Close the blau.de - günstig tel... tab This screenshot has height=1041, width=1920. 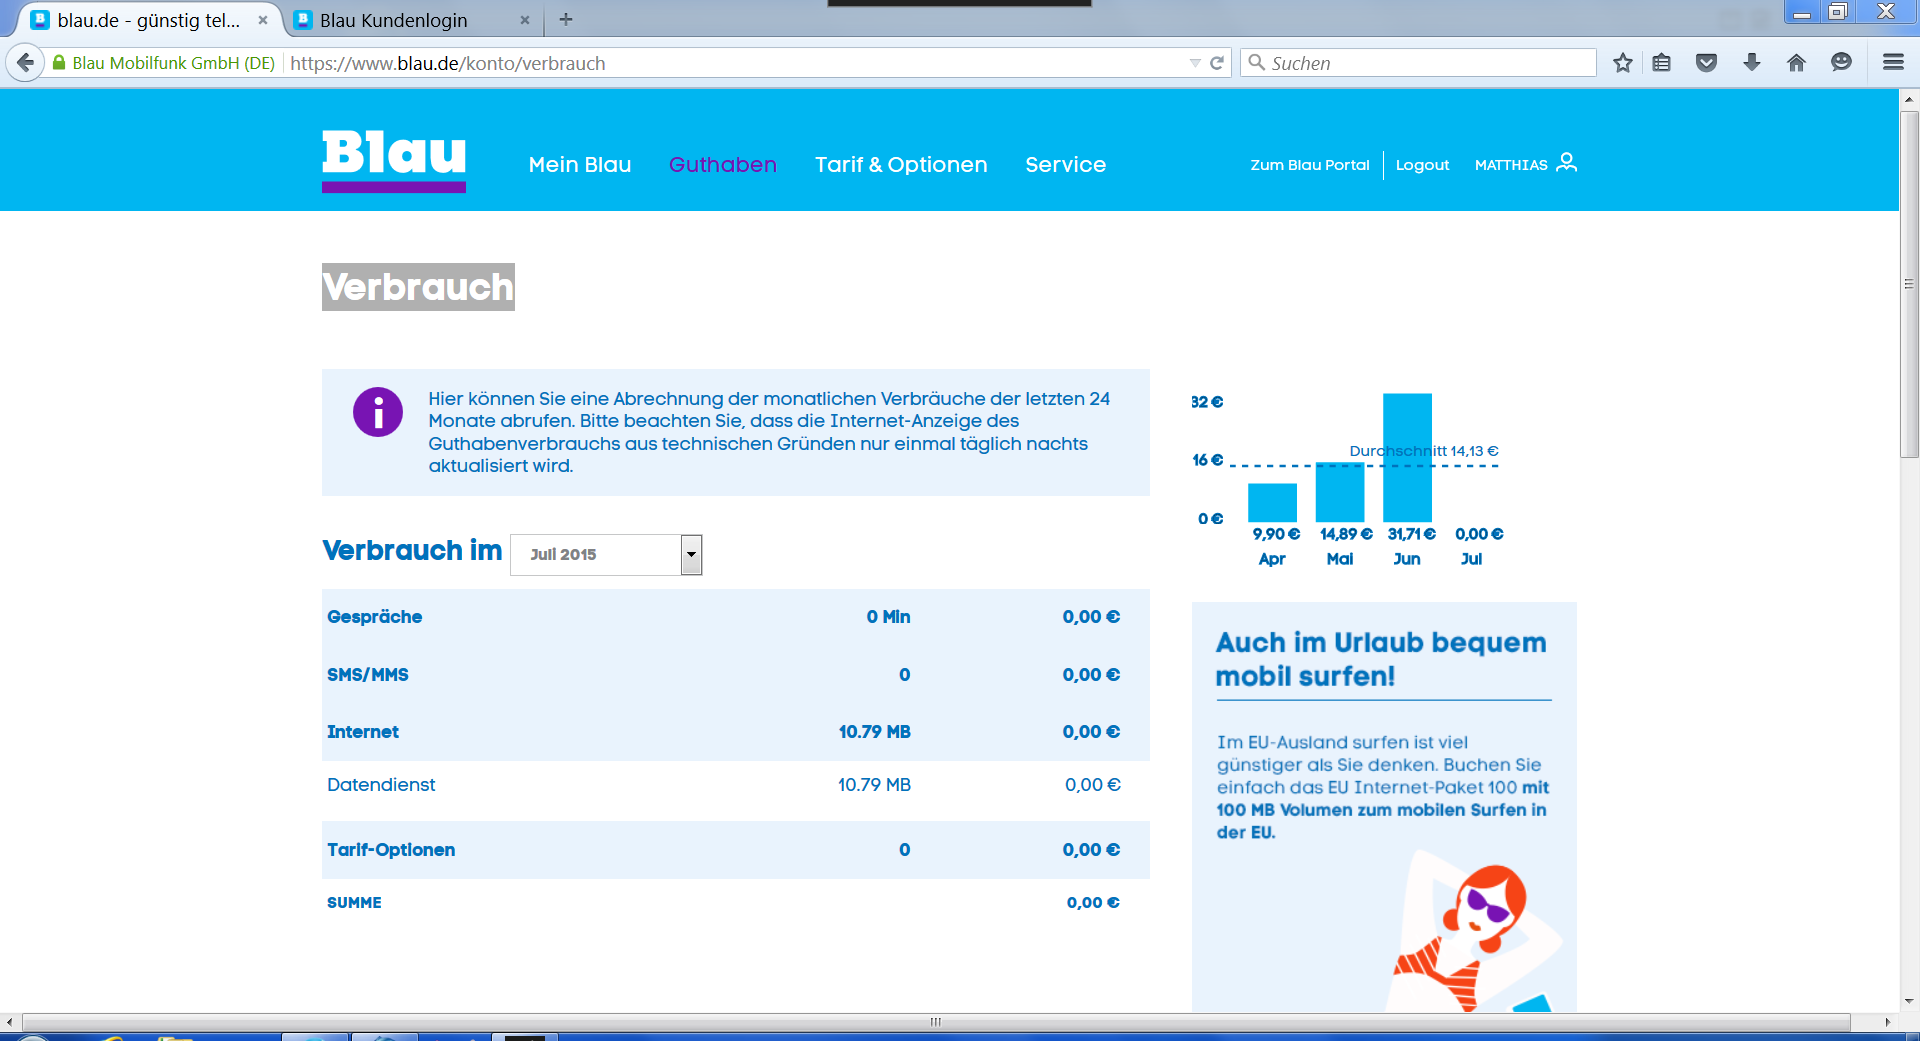click(x=263, y=20)
